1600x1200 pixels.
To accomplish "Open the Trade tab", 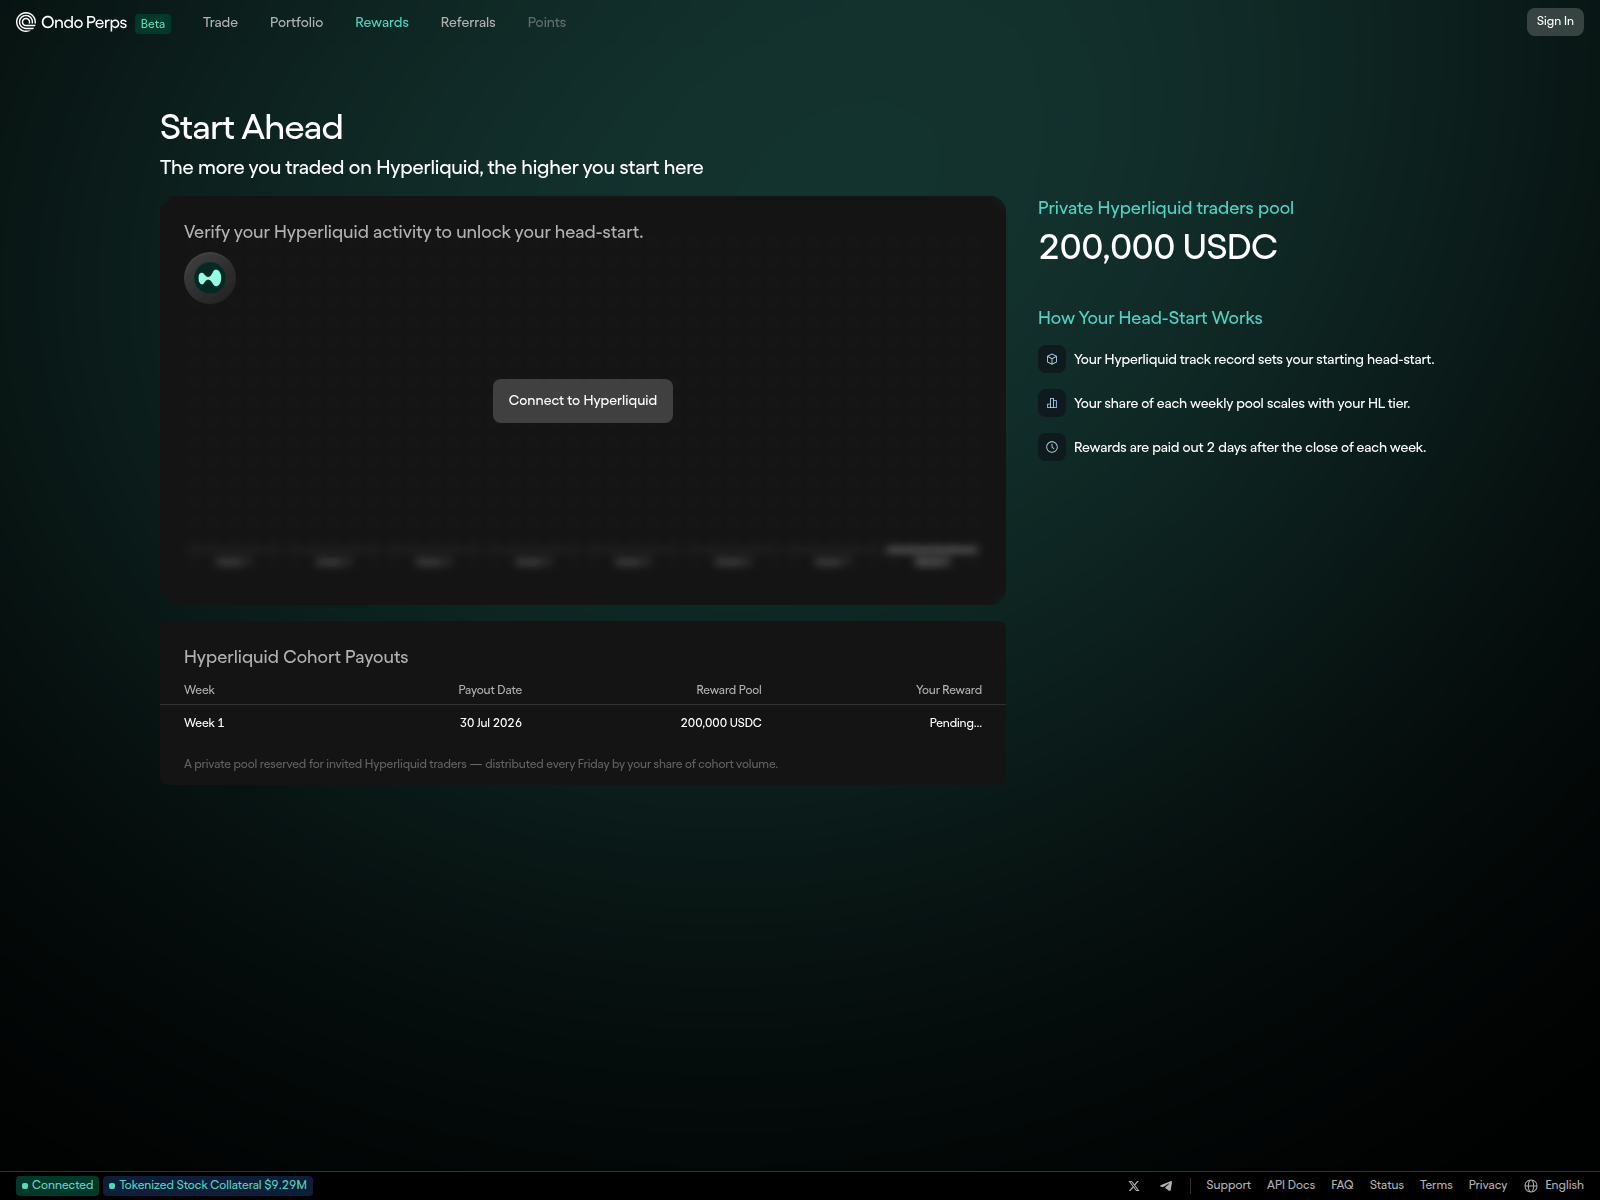I will coord(220,22).
